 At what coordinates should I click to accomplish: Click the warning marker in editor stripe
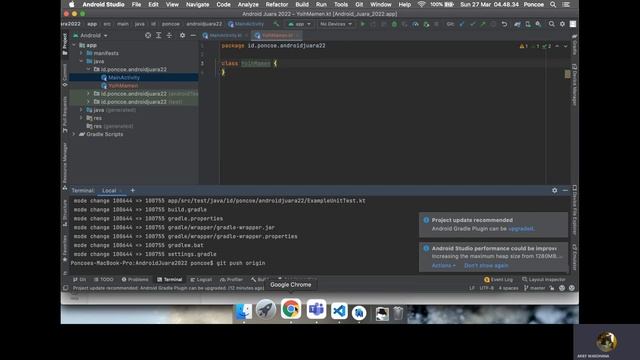click(567, 74)
